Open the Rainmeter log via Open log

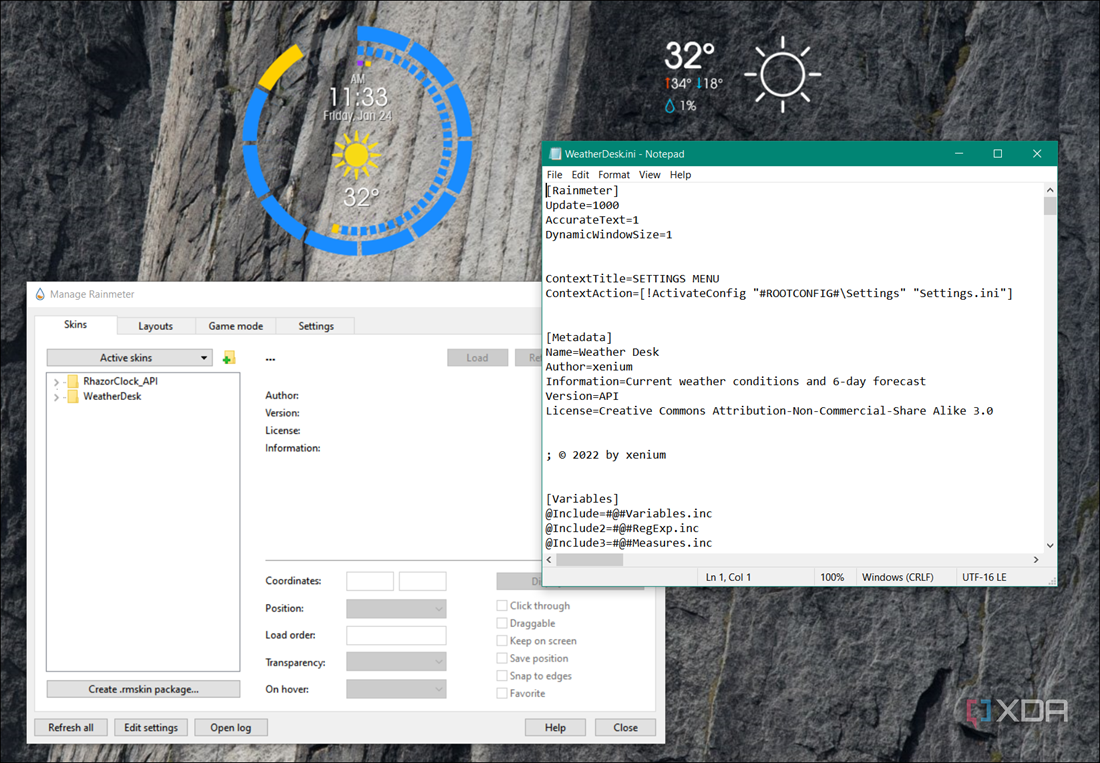pyautogui.click(x=231, y=727)
